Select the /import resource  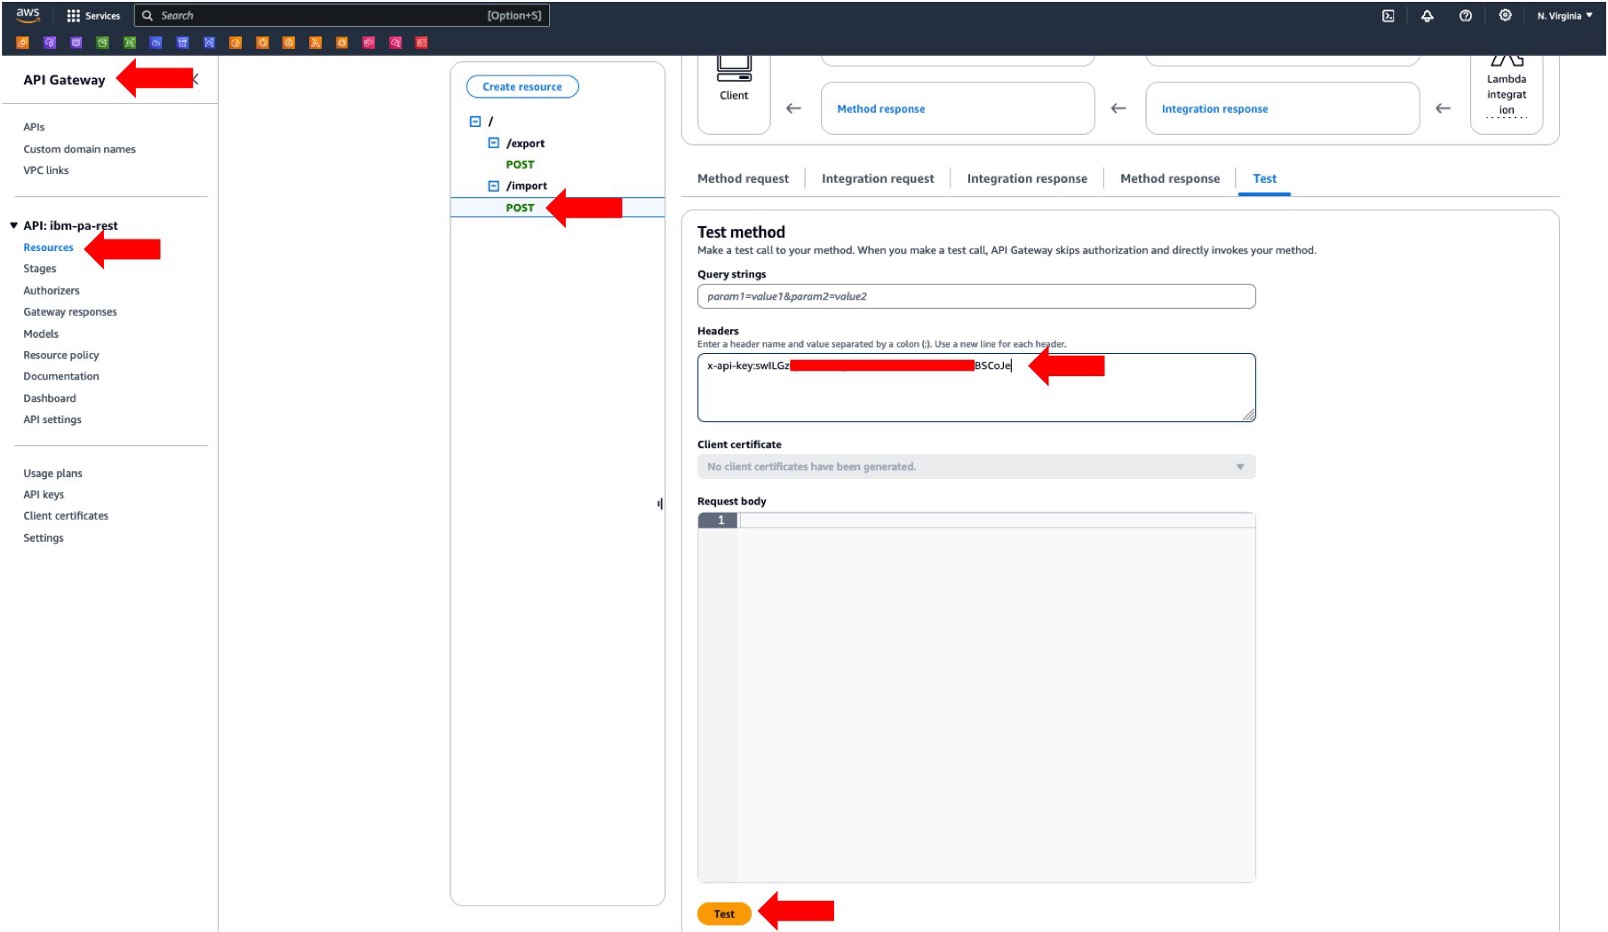526,186
